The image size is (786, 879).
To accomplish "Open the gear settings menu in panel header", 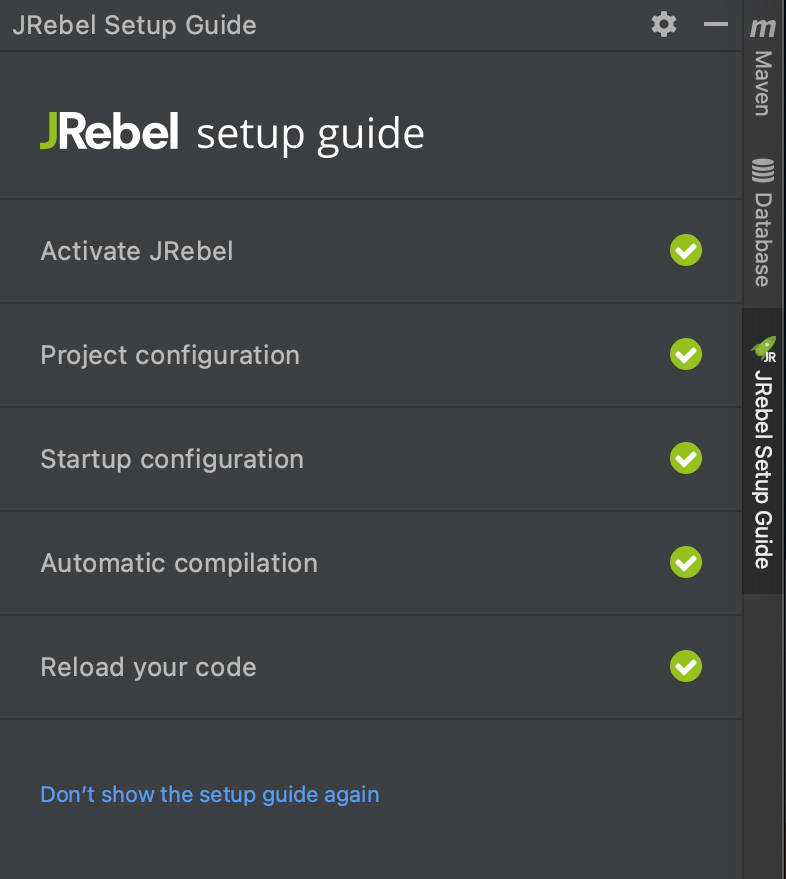I will tap(664, 24).
